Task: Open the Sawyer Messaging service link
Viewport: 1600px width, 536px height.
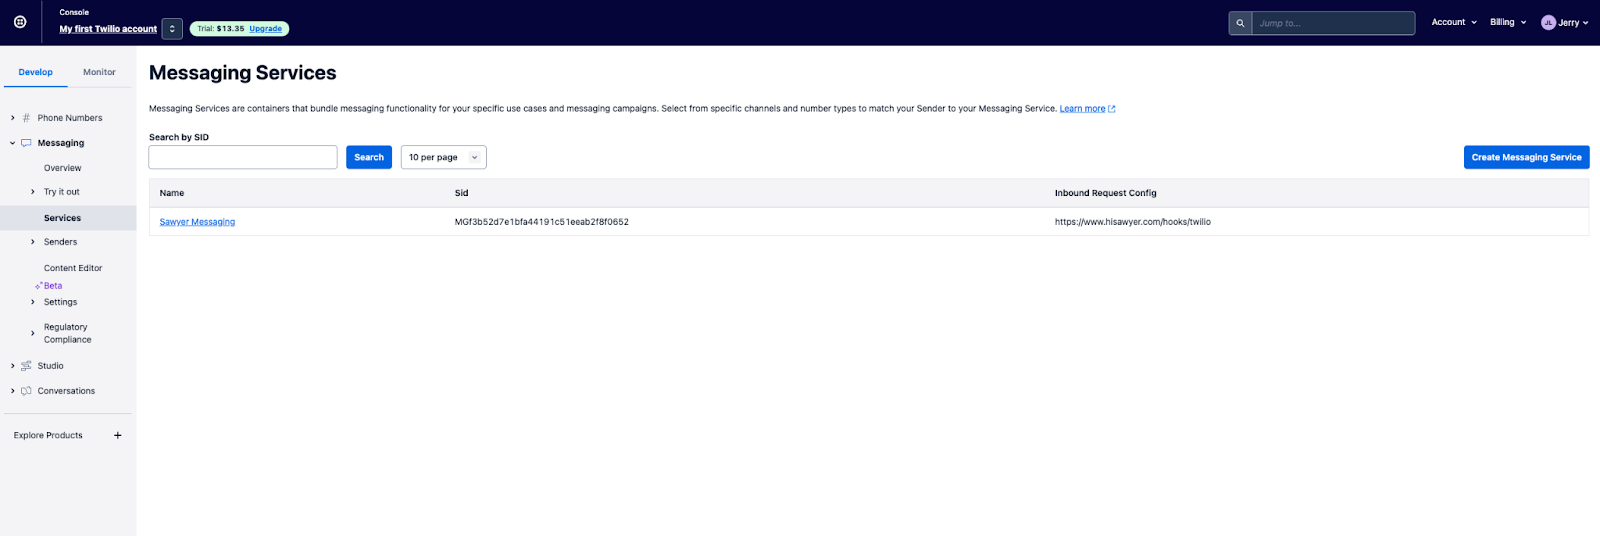Action: click(x=197, y=222)
